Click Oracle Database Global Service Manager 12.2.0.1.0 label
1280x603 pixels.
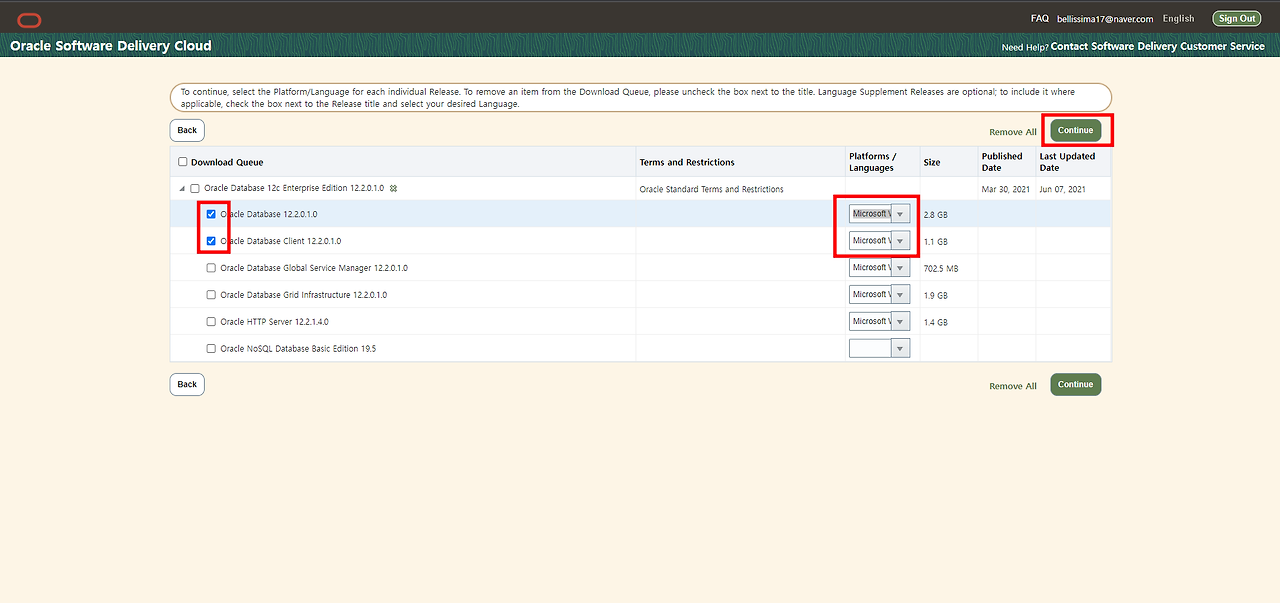[x=314, y=268]
